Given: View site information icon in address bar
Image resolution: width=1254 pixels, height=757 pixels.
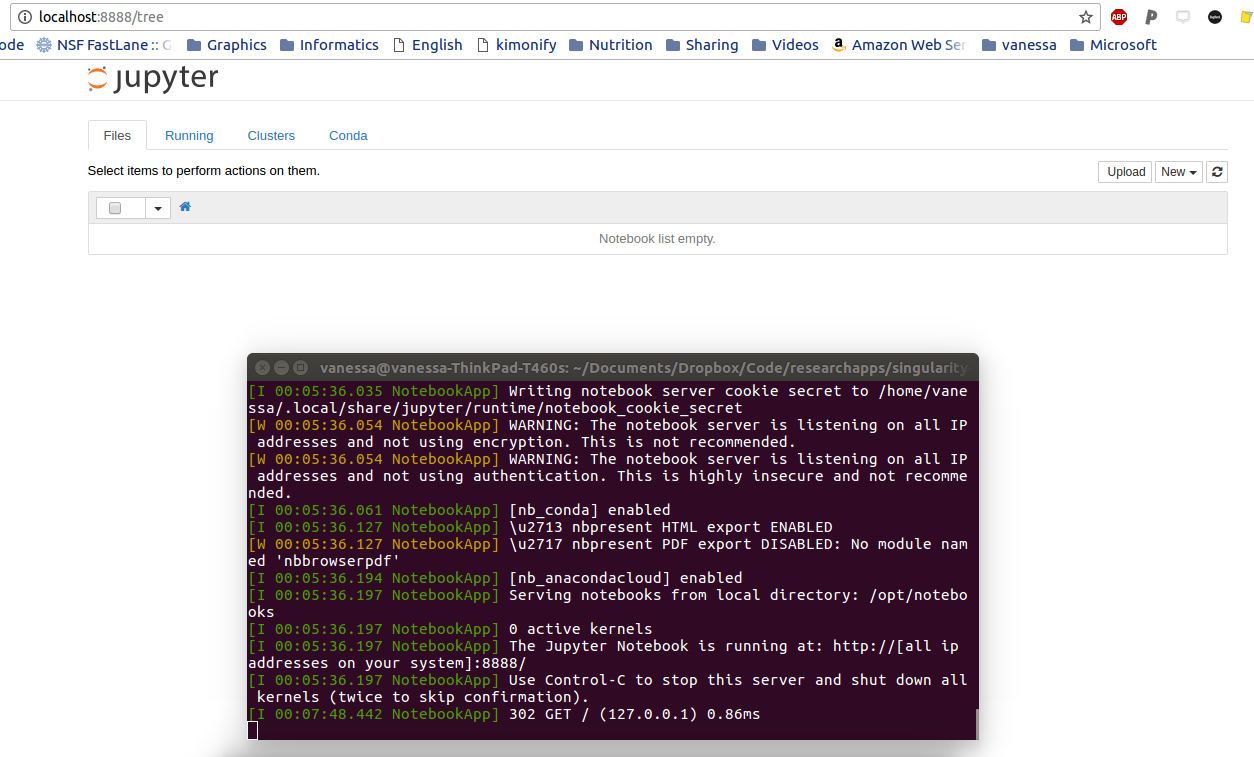Looking at the screenshot, I should pos(25,17).
